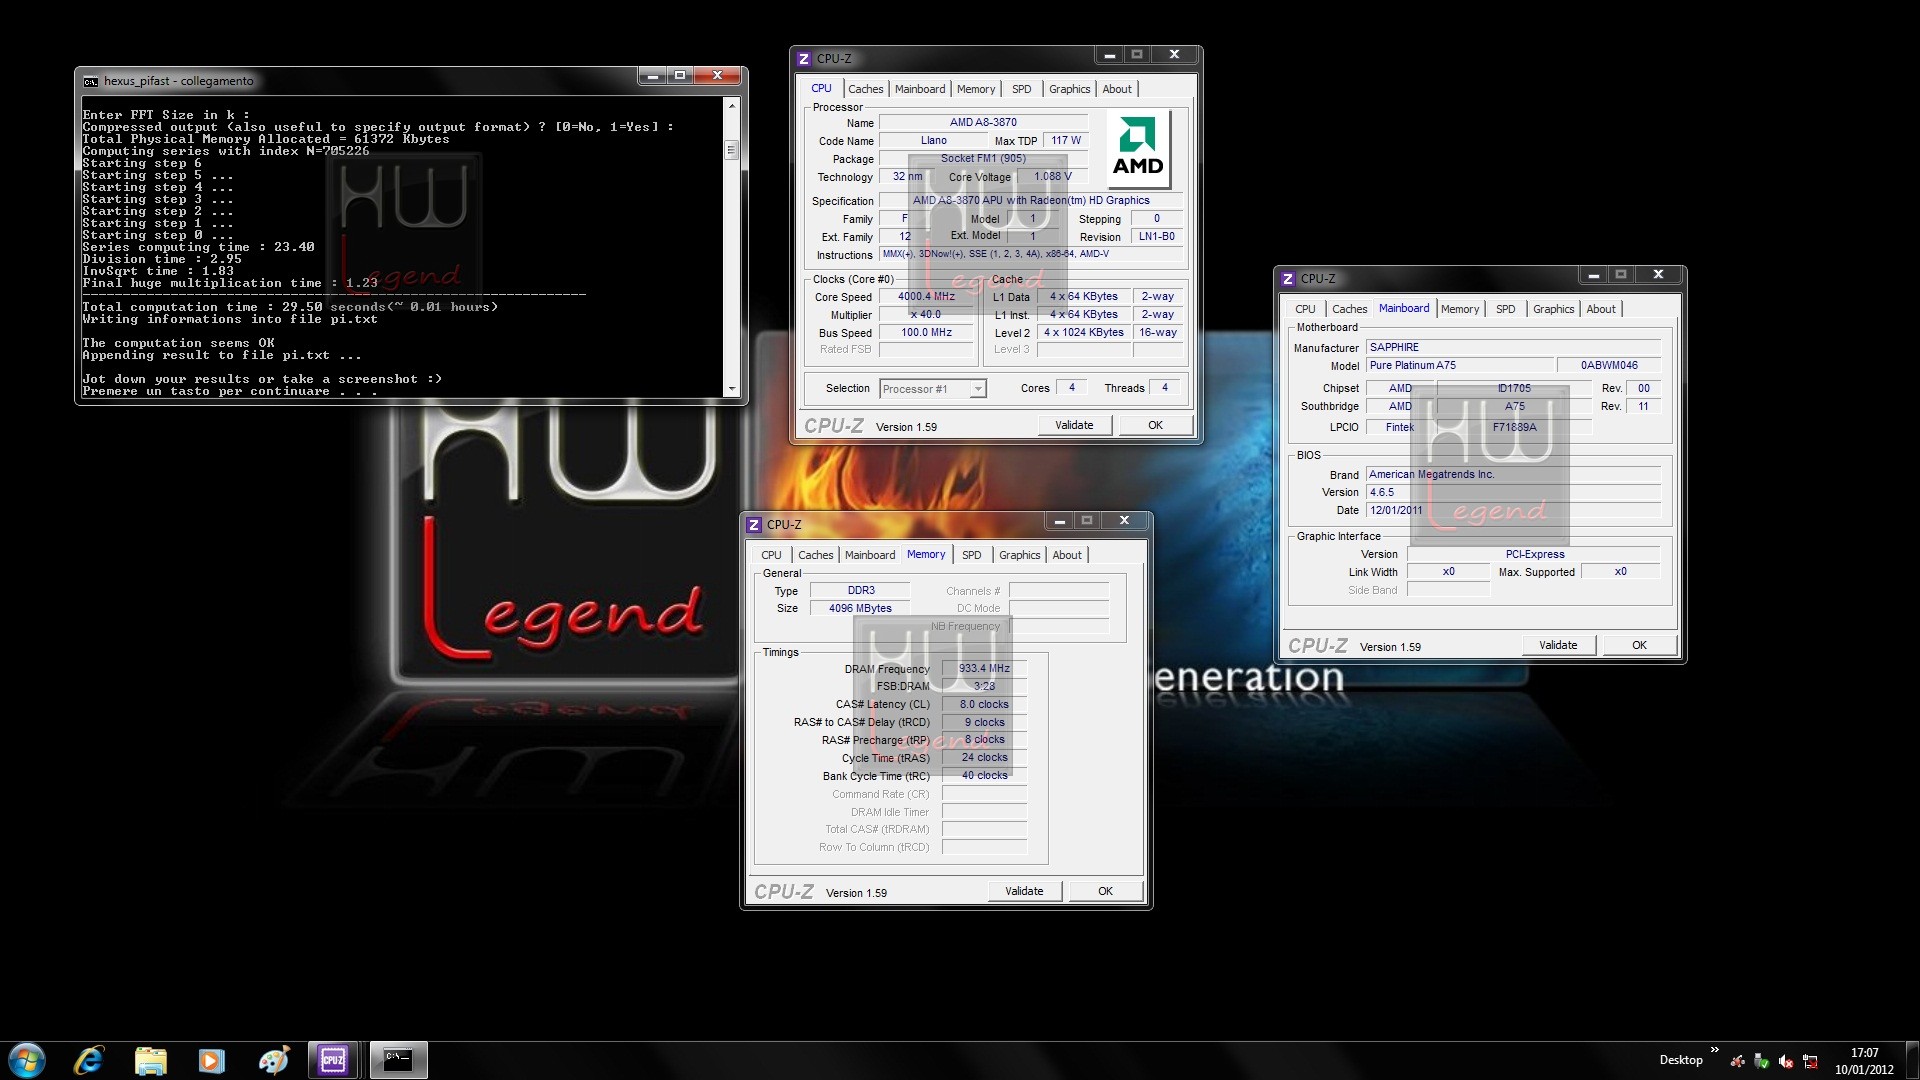Switch to CPU tab in Memory window

(x=771, y=555)
